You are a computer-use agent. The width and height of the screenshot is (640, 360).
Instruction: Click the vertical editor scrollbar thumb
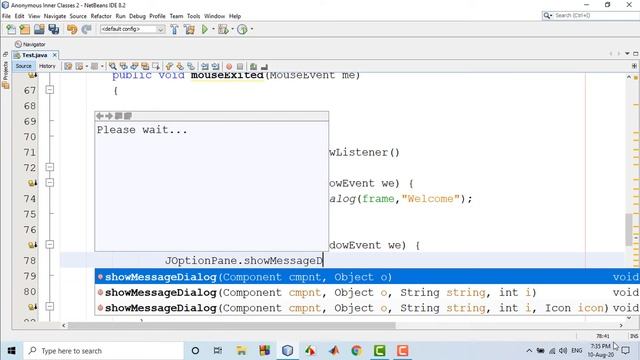coord(629,229)
